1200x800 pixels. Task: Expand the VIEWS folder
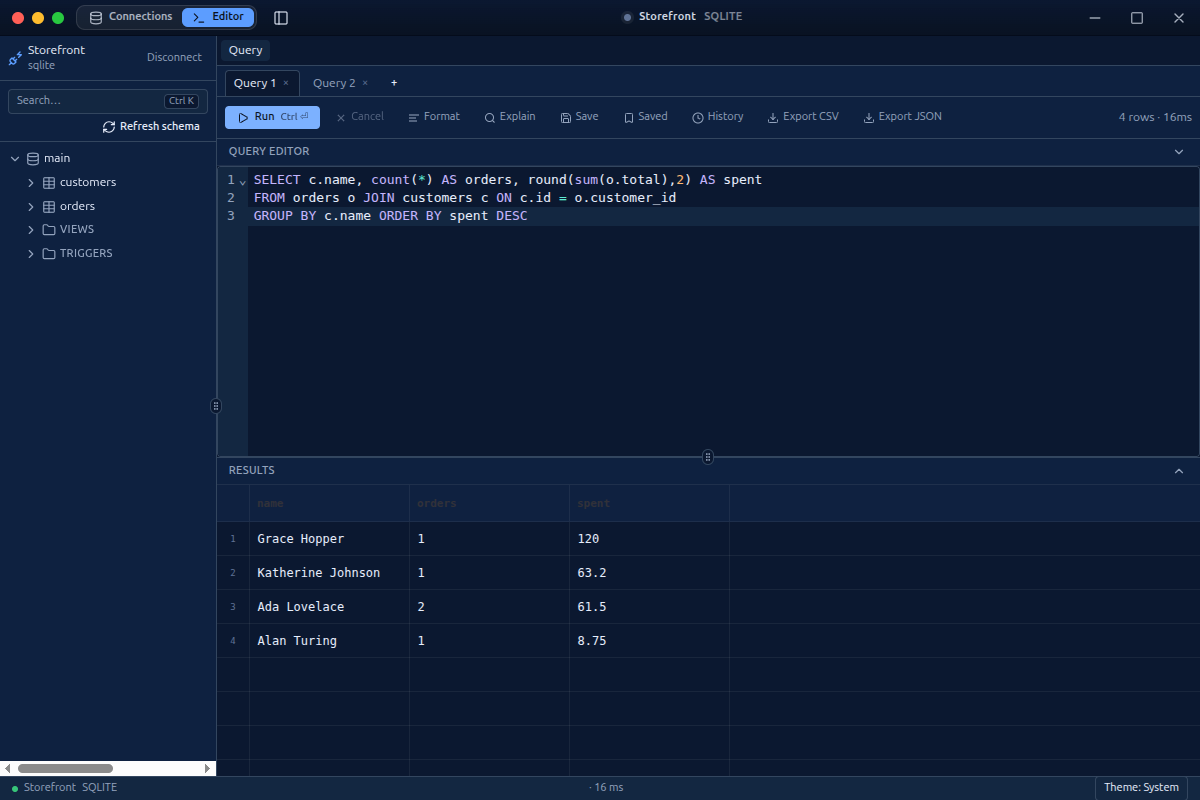click(31, 229)
